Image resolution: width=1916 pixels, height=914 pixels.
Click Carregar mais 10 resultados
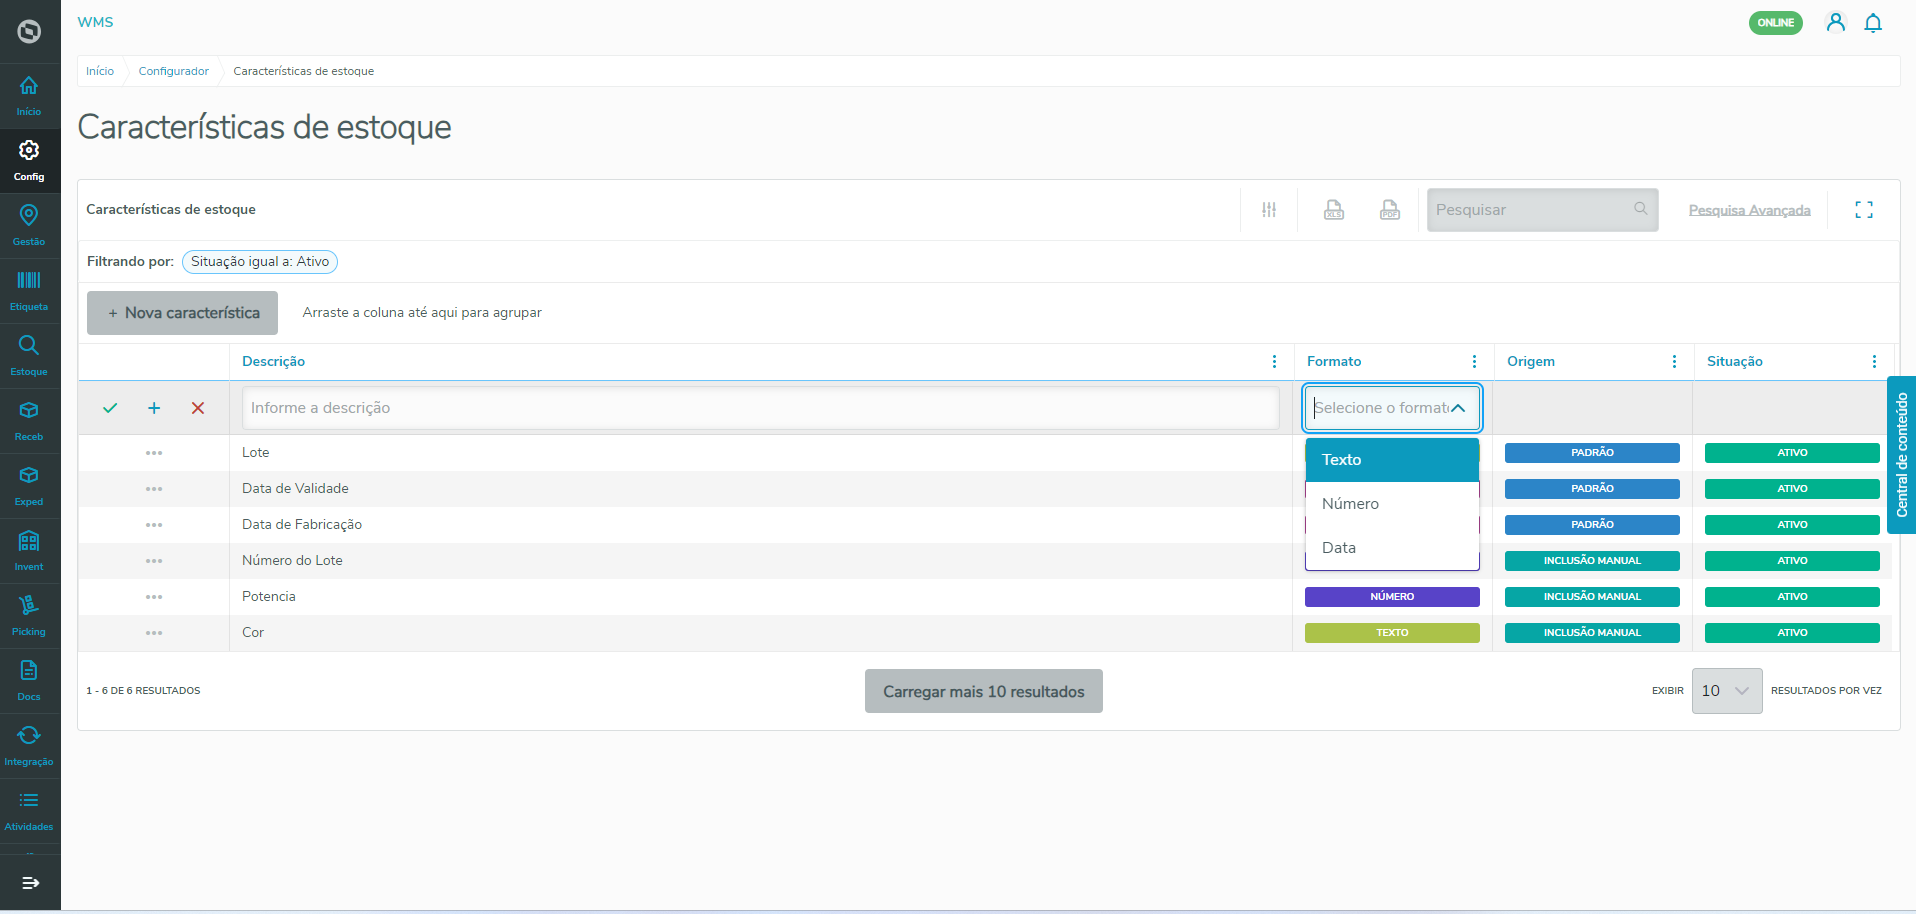coord(983,691)
